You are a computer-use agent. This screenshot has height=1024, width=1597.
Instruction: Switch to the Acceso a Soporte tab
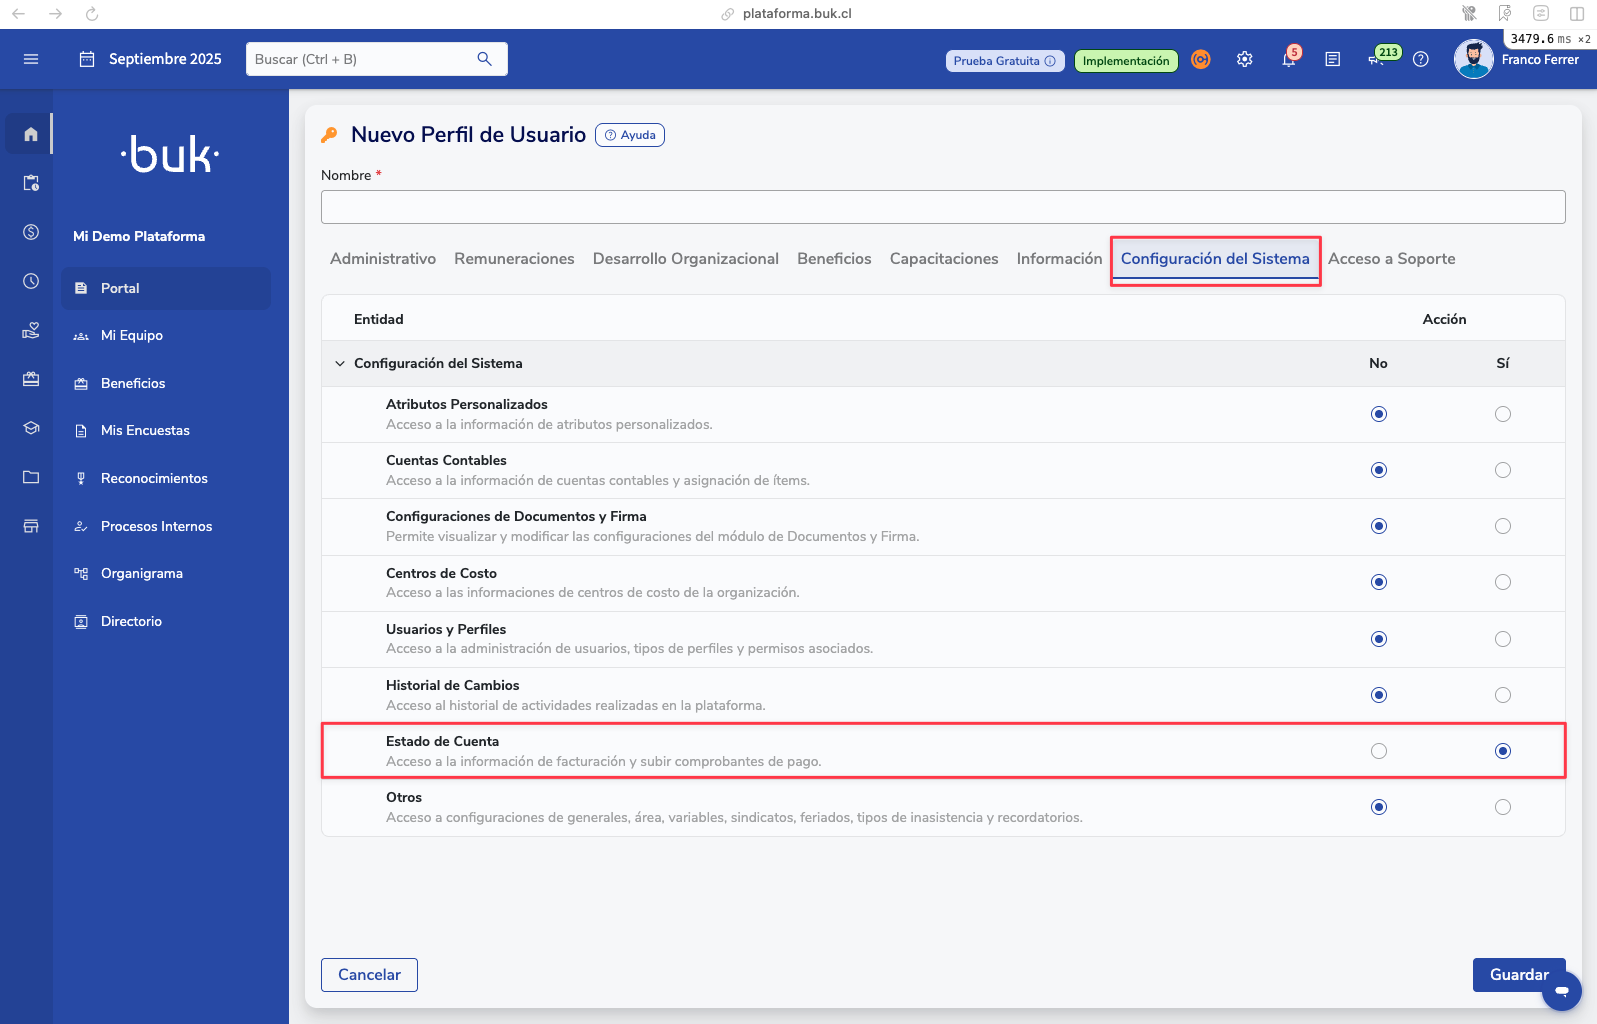pyautogui.click(x=1391, y=259)
